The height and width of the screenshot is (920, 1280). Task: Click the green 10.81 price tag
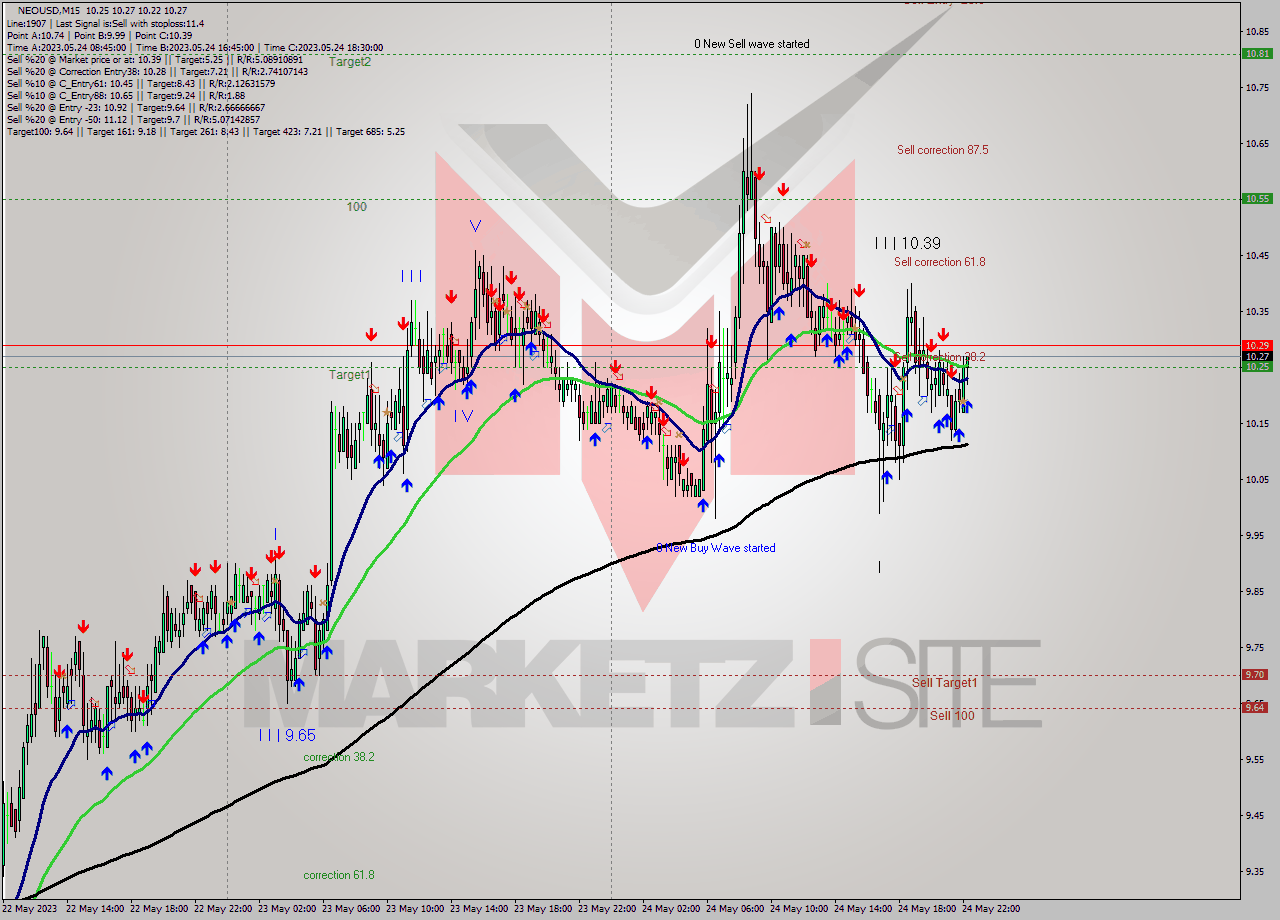pos(1257,54)
